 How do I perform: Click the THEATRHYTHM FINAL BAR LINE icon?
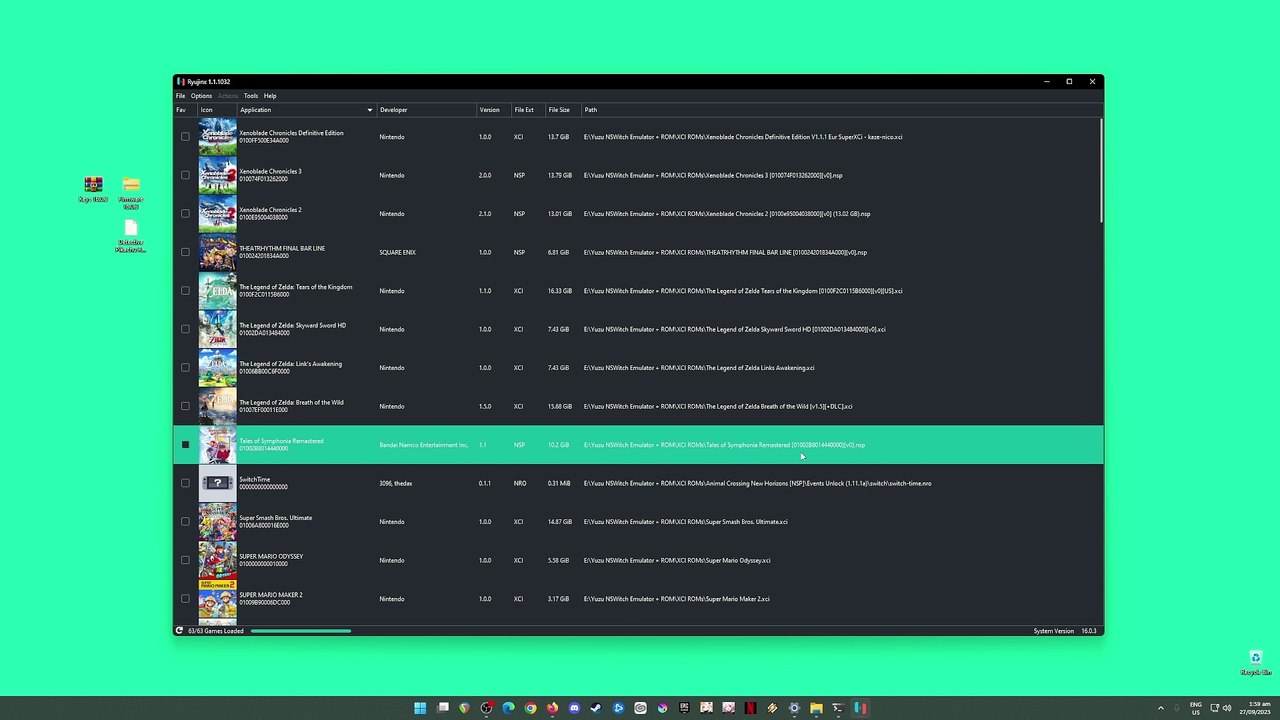tap(217, 252)
